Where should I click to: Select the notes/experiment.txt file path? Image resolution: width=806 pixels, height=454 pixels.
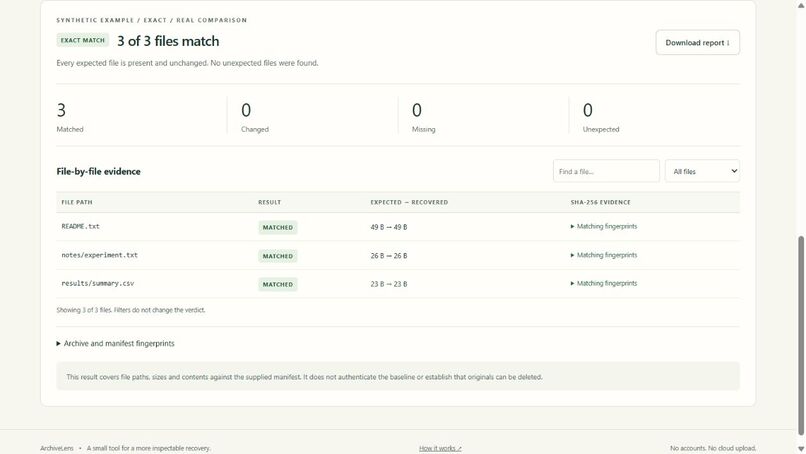point(100,255)
